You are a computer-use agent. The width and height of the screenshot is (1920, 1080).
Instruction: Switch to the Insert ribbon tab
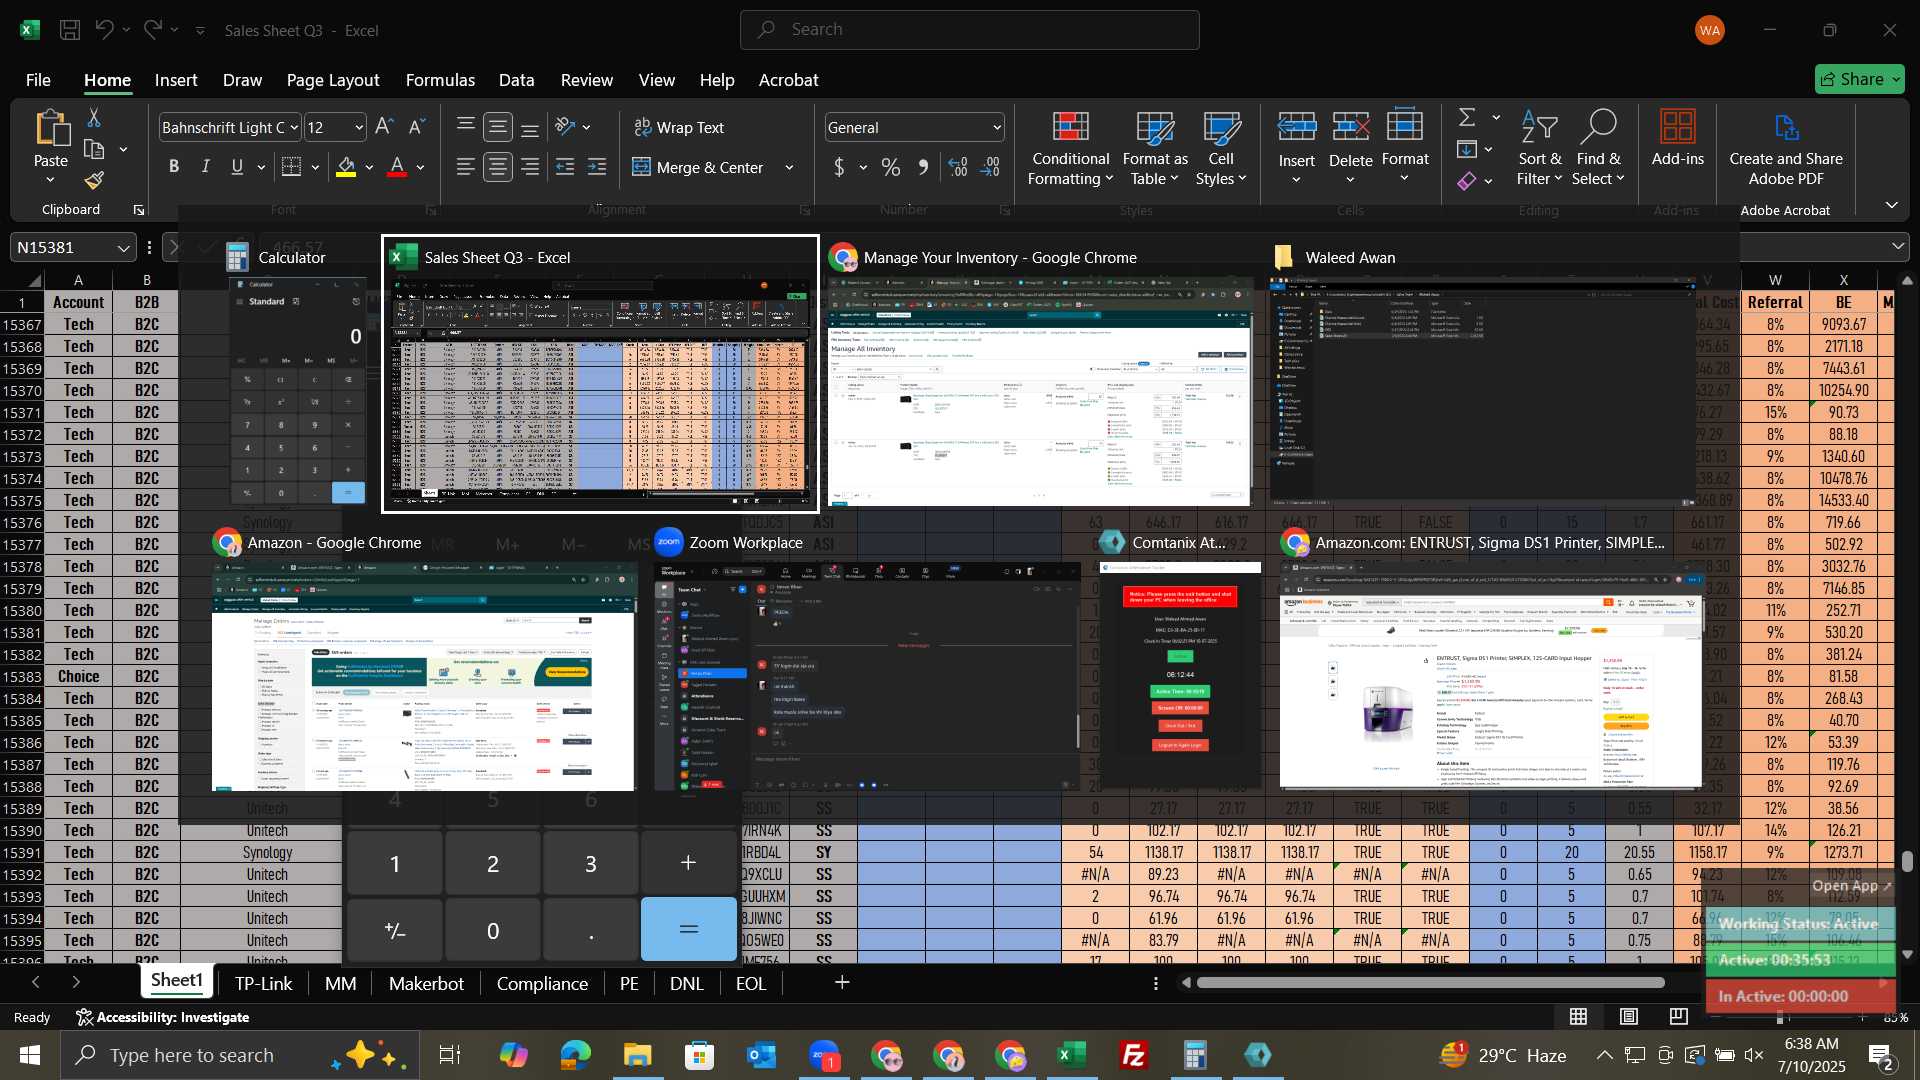click(x=176, y=80)
